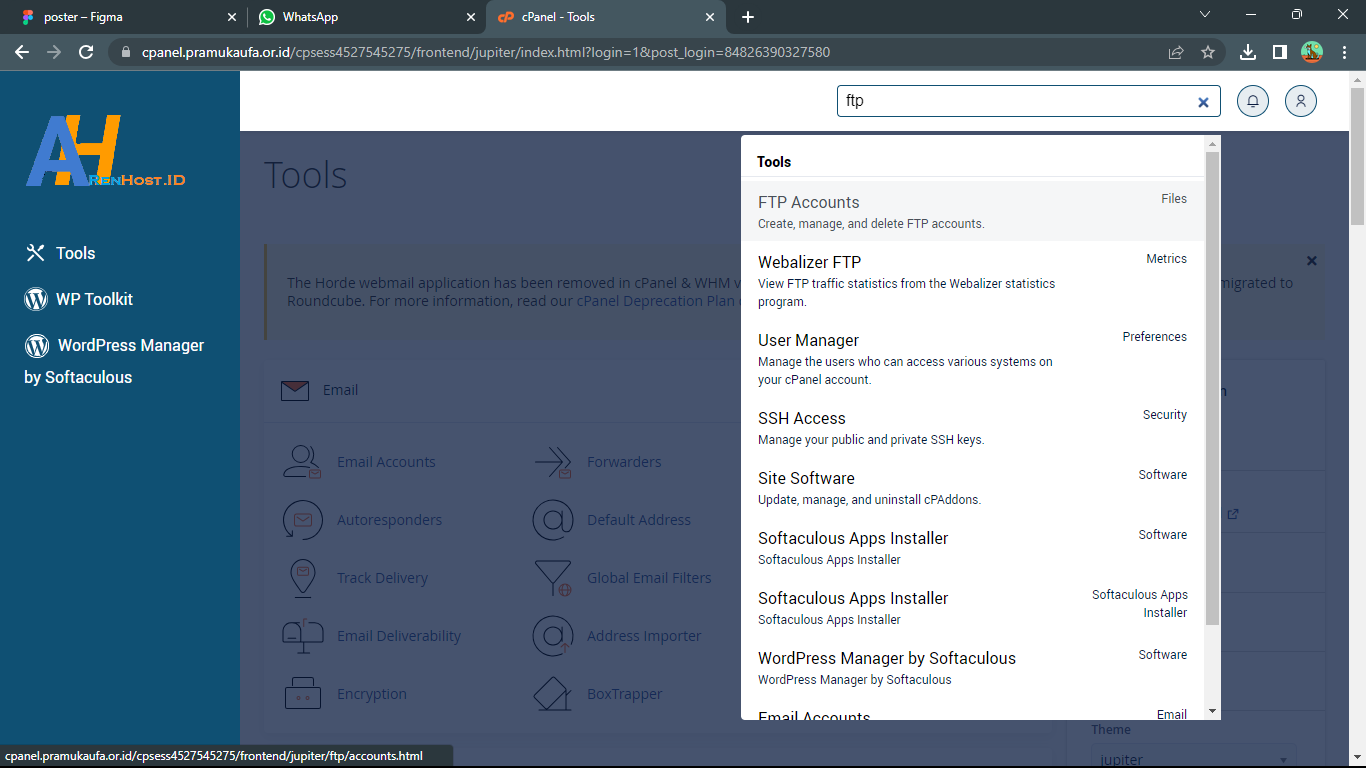Open the notifications bell
The height and width of the screenshot is (769, 1366).
(x=1253, y=101)
